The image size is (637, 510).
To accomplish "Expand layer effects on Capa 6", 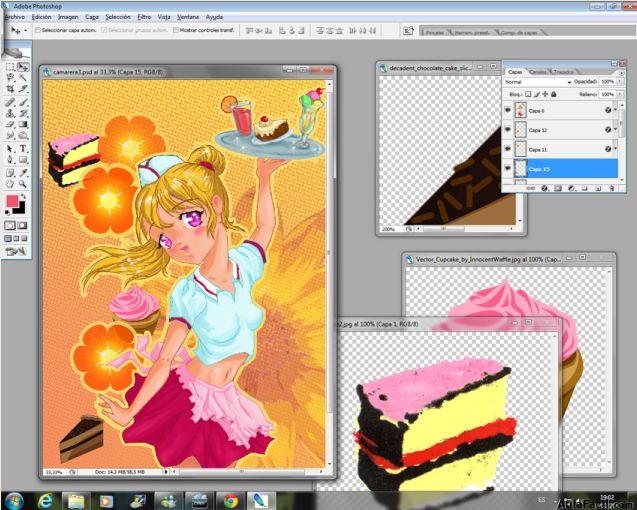I will tap(615, 110).
